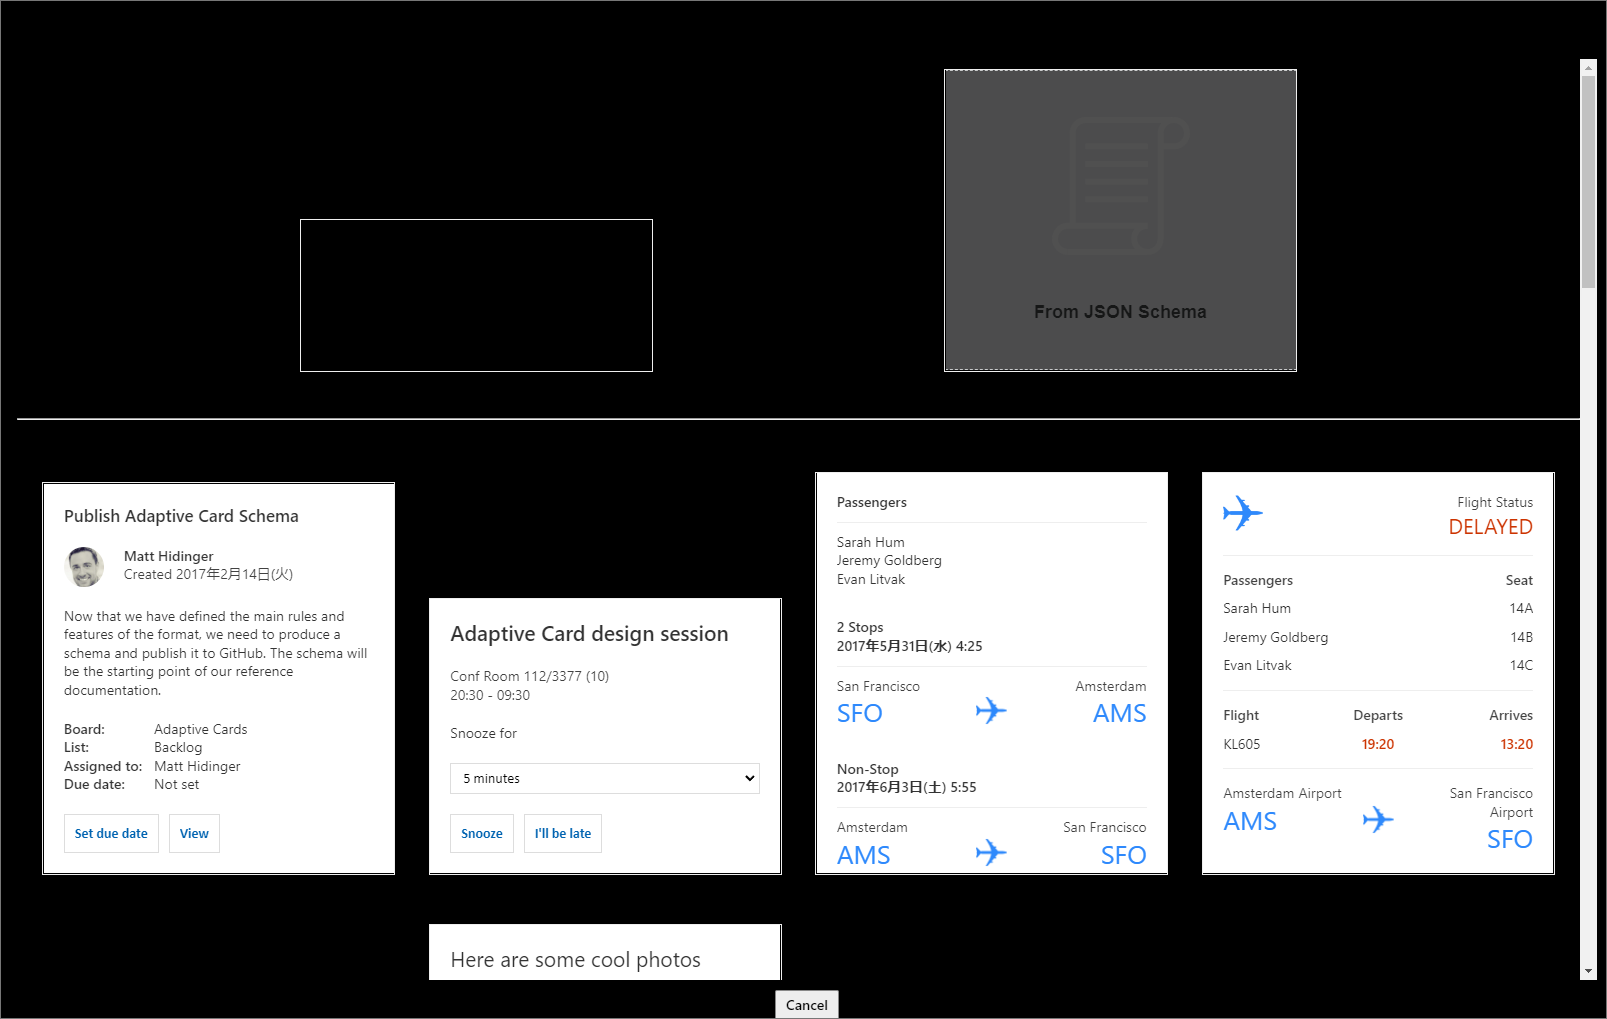
Task: Change the snooze duration combo box
Action: coord(604,778)
